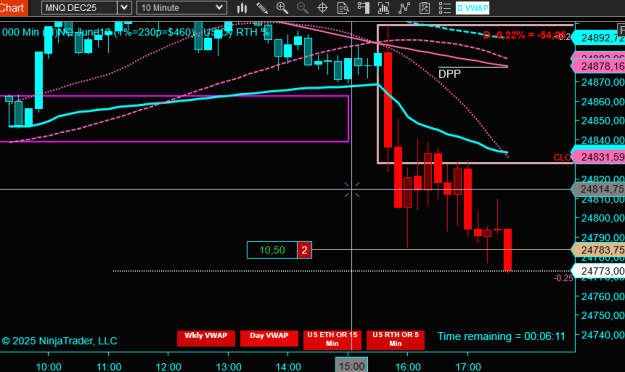Open the indicators zigzag line icon
Viewport: 625px width, 372px height.
point(404,8)
